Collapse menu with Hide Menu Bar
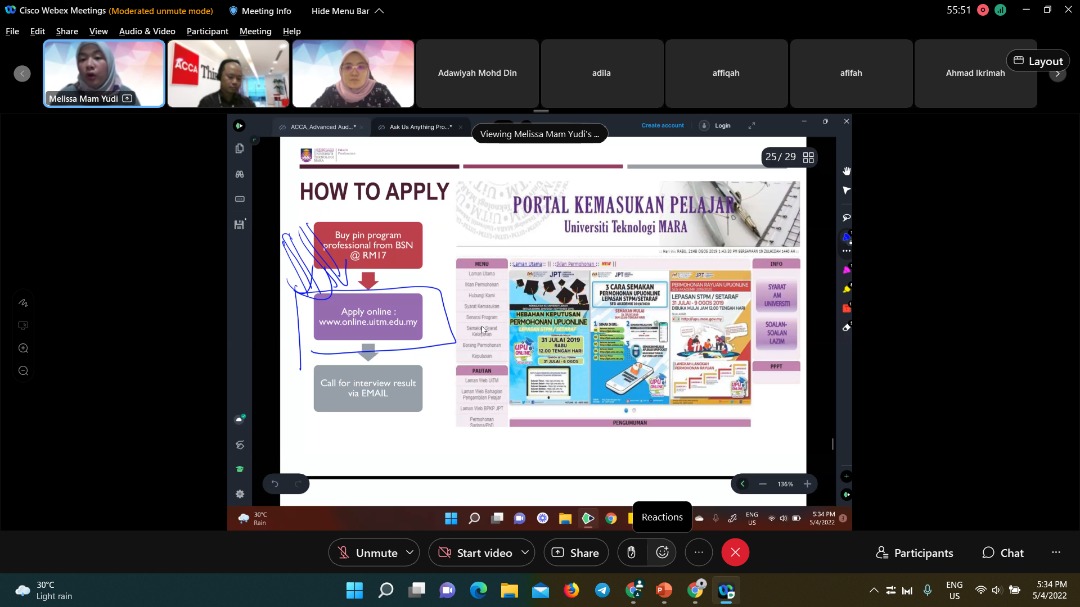 tap(347, 11)
